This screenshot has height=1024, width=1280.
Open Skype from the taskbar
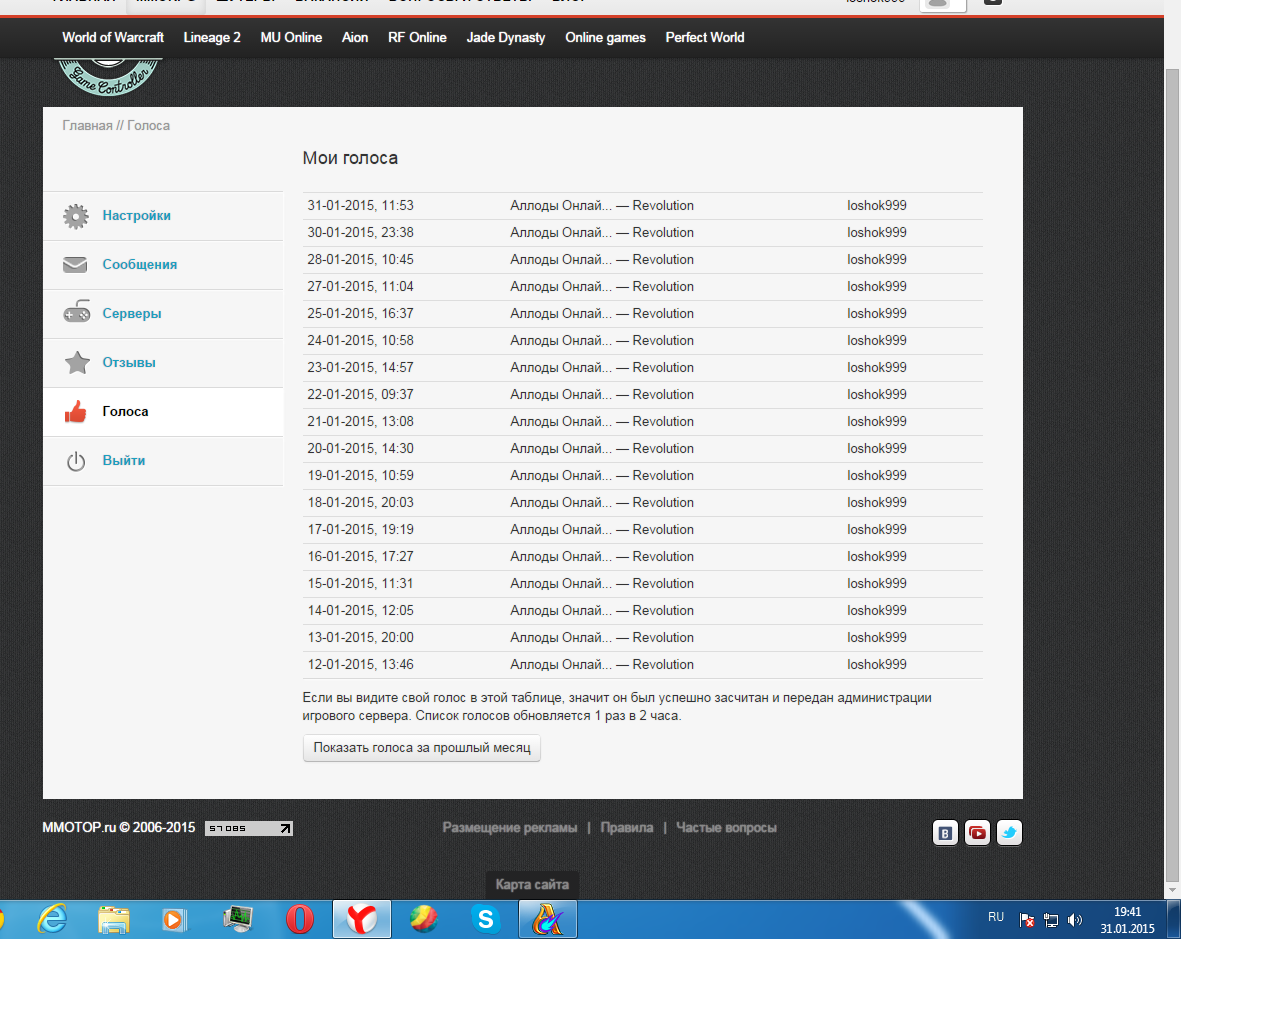(x=486, y=919)
